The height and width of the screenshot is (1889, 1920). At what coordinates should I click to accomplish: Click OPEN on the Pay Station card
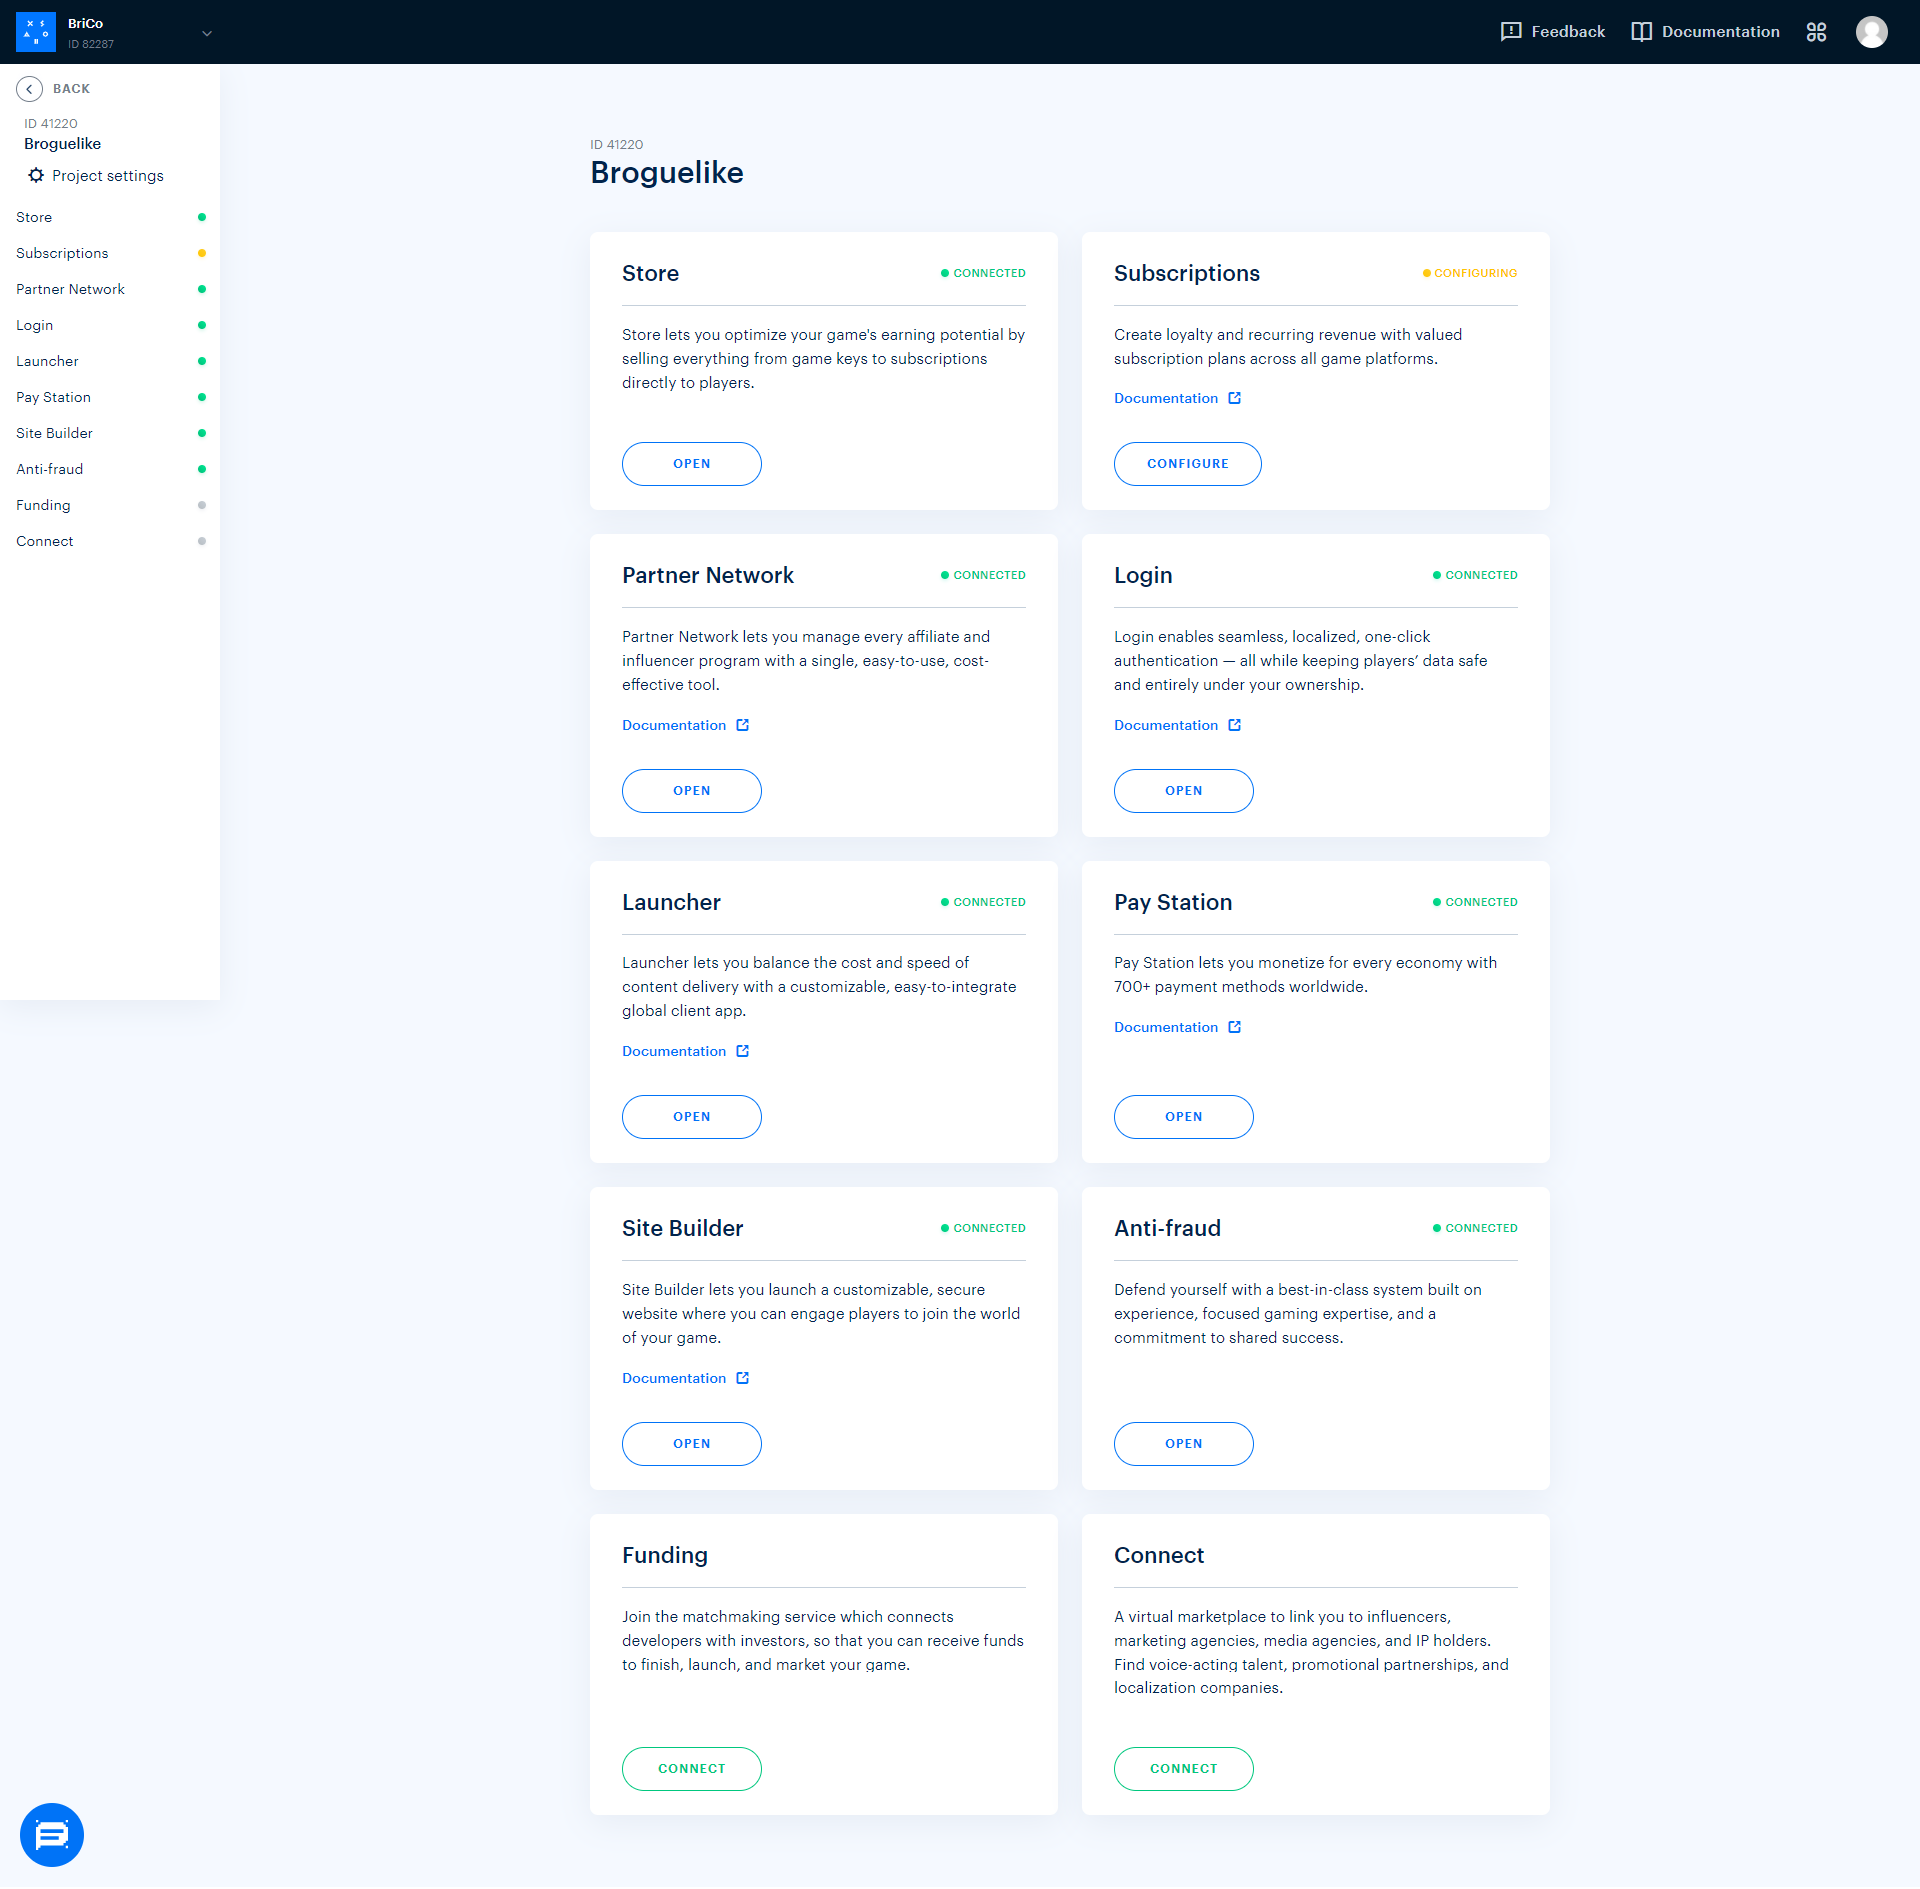point(1184,1117)
